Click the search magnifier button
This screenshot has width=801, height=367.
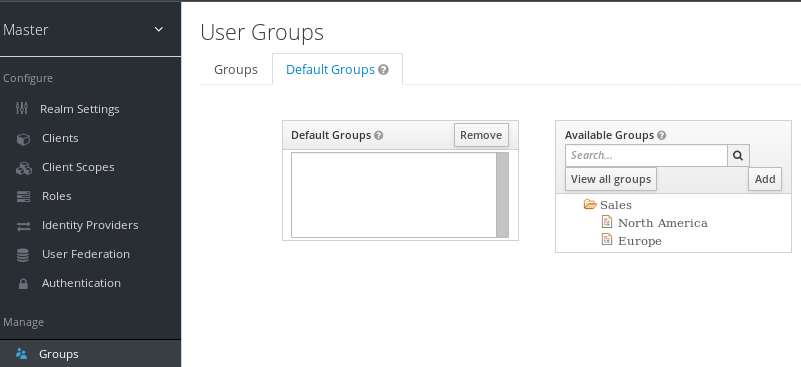(738, 155)
